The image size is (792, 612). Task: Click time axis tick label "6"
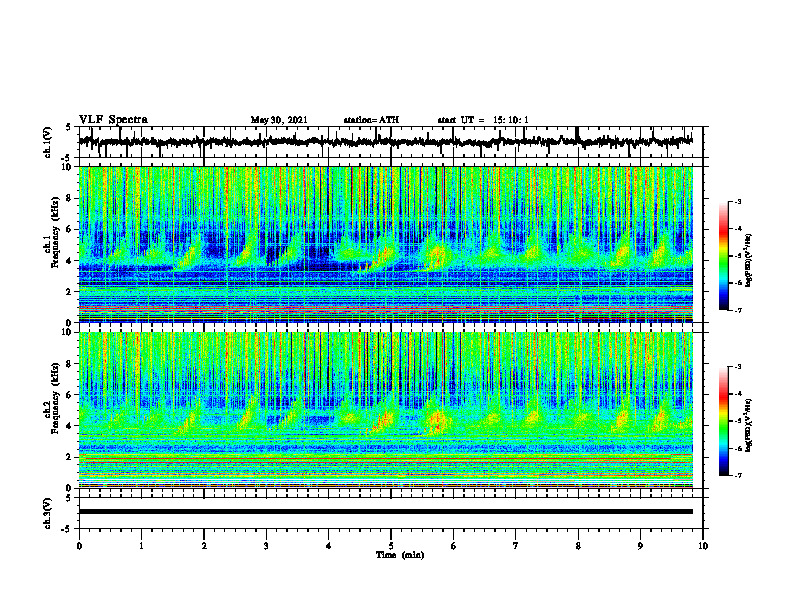[x=454, y=546]
